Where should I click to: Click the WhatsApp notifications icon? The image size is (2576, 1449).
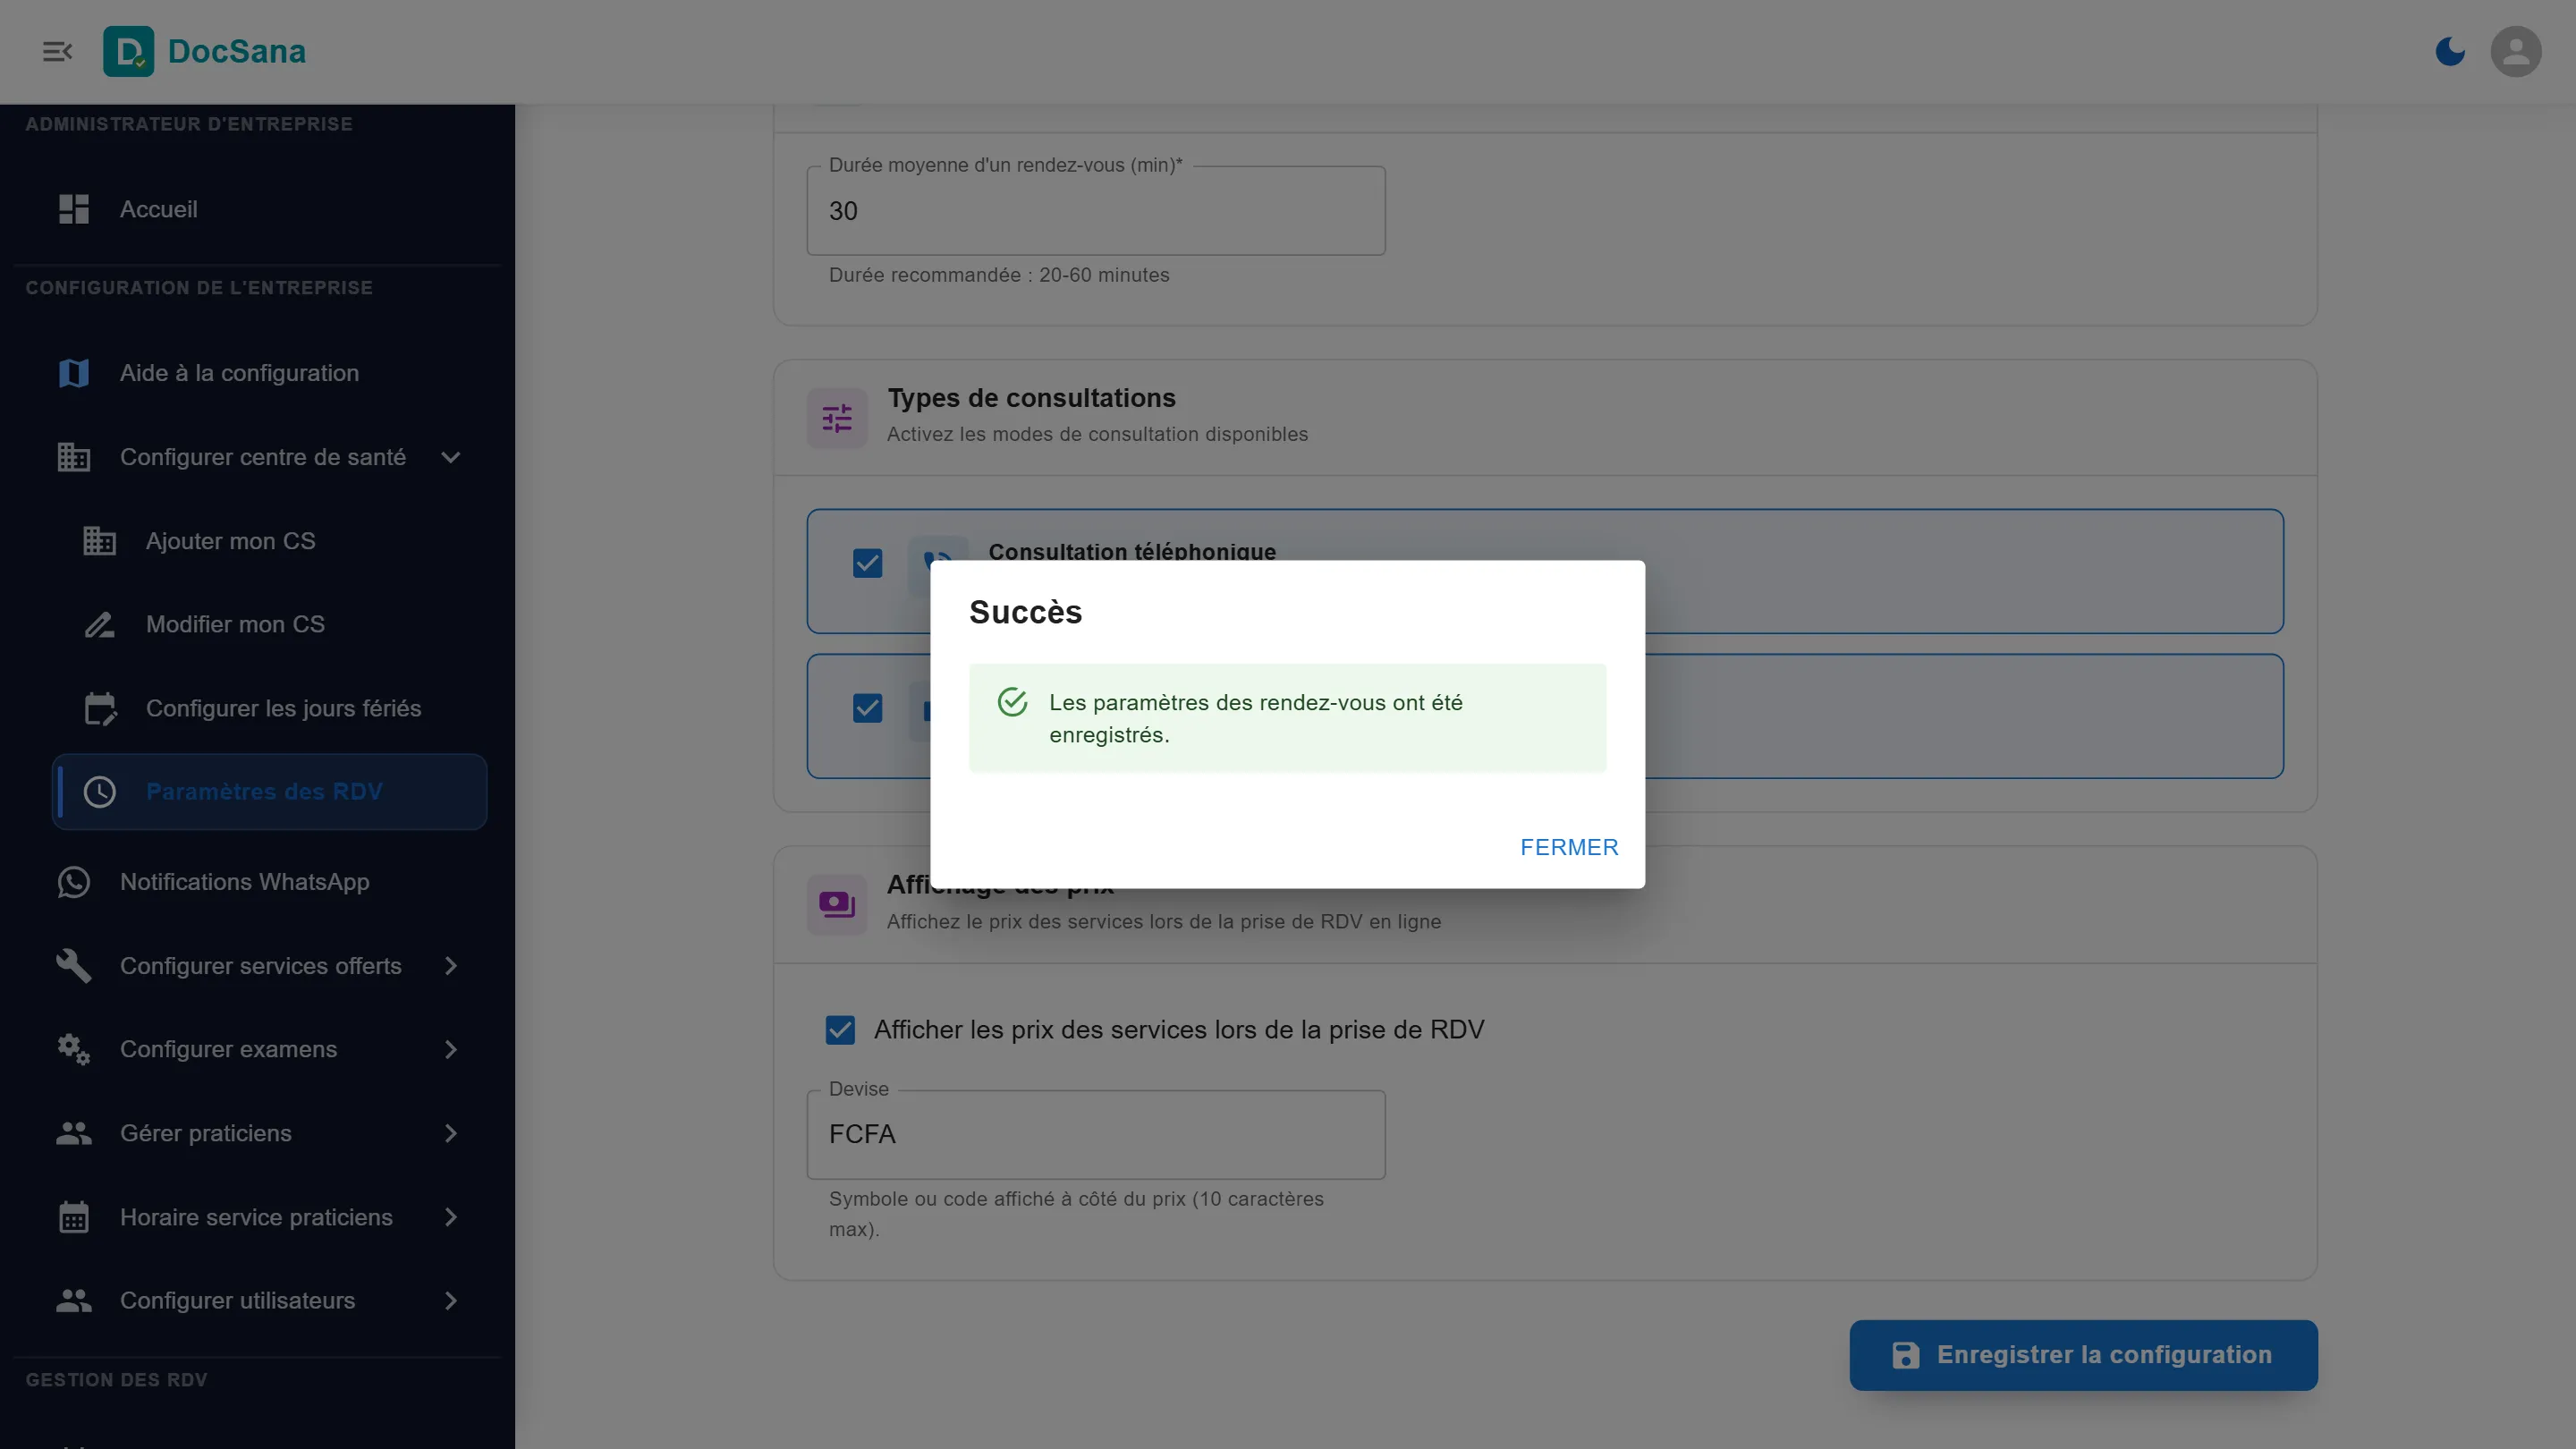point(74,882)
